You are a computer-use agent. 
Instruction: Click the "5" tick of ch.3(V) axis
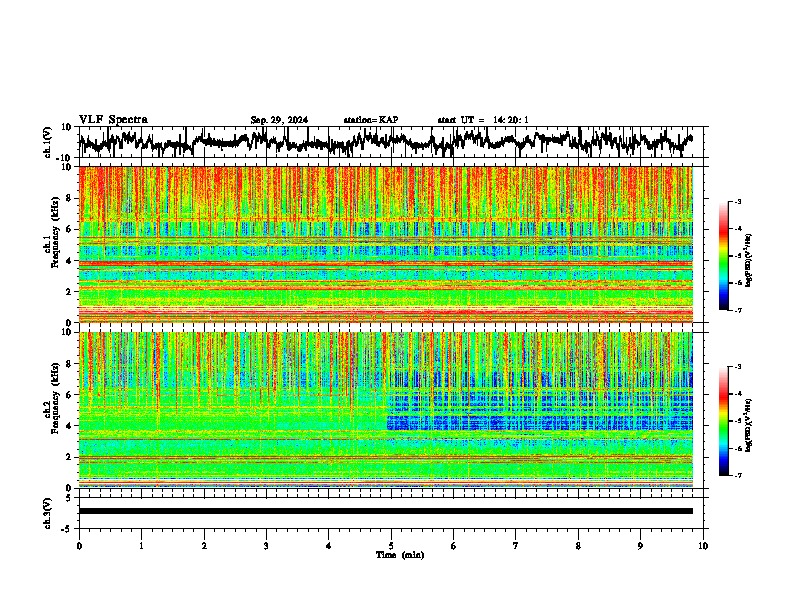(70, 498)
